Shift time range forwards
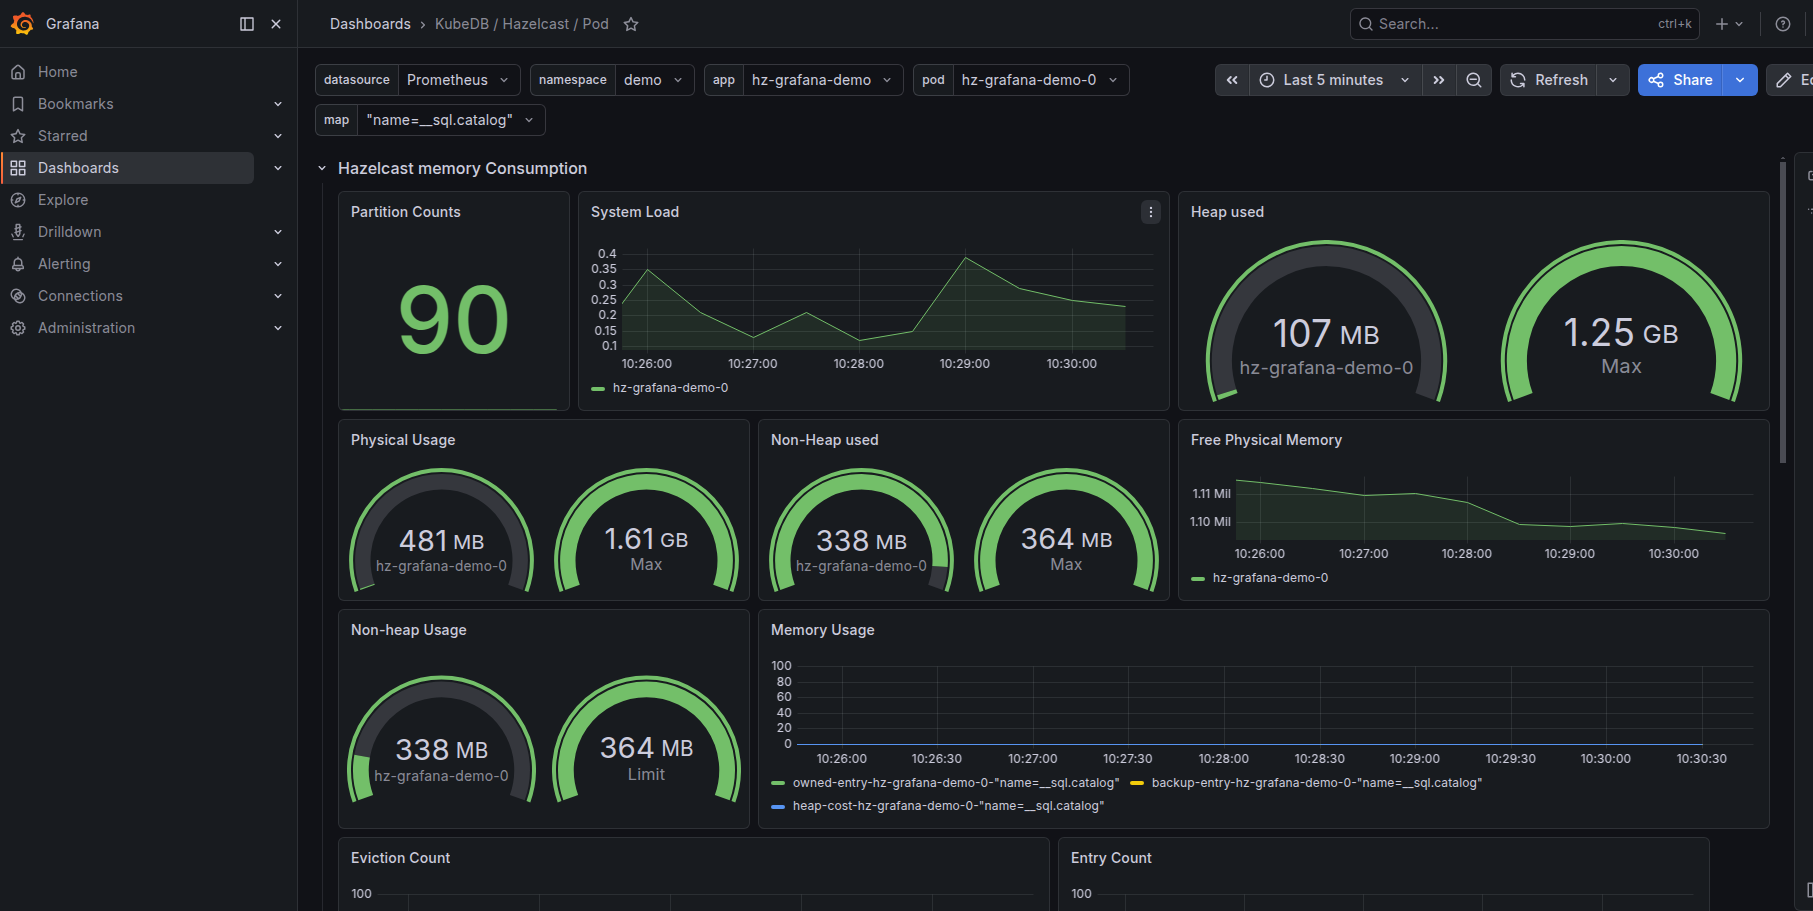Viewport: 1813px width, 911px height. click(x=1438, y=80)
